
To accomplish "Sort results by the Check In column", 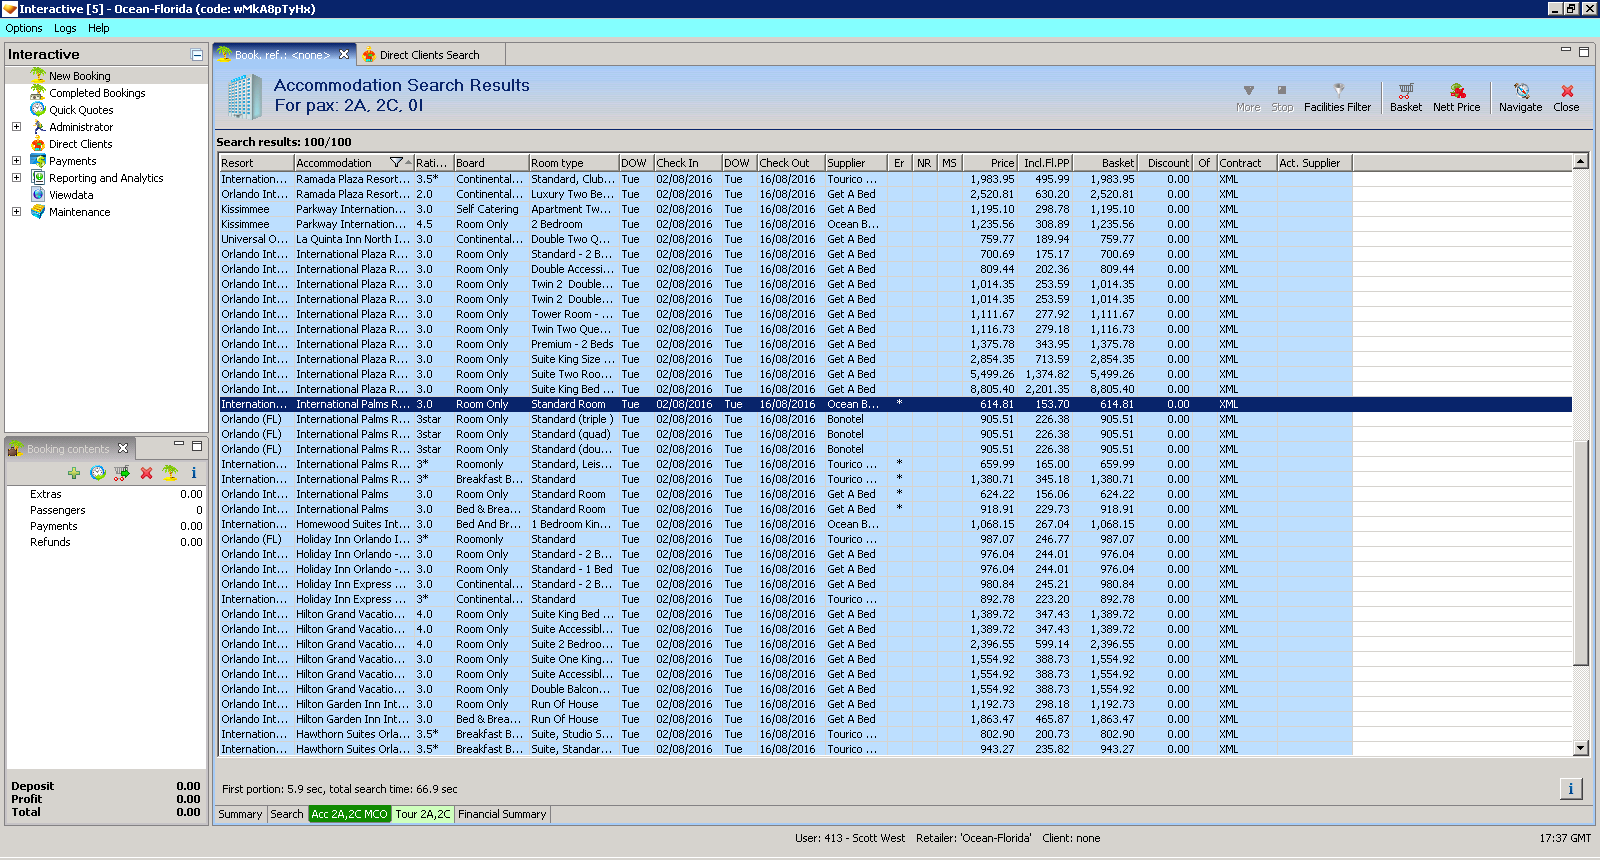I will coord(687,163).
